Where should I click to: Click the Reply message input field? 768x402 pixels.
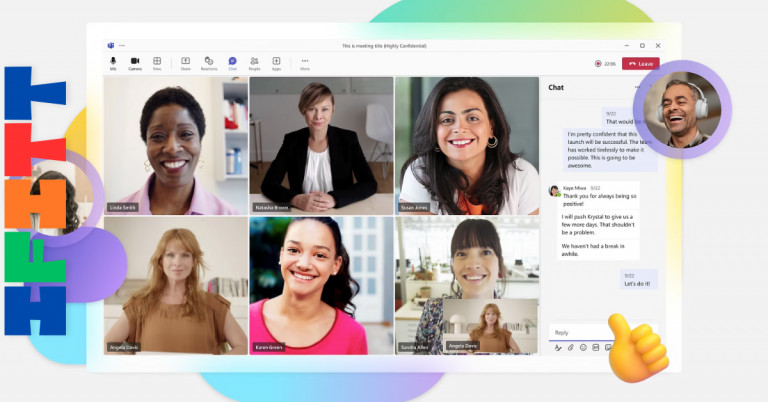580,332
